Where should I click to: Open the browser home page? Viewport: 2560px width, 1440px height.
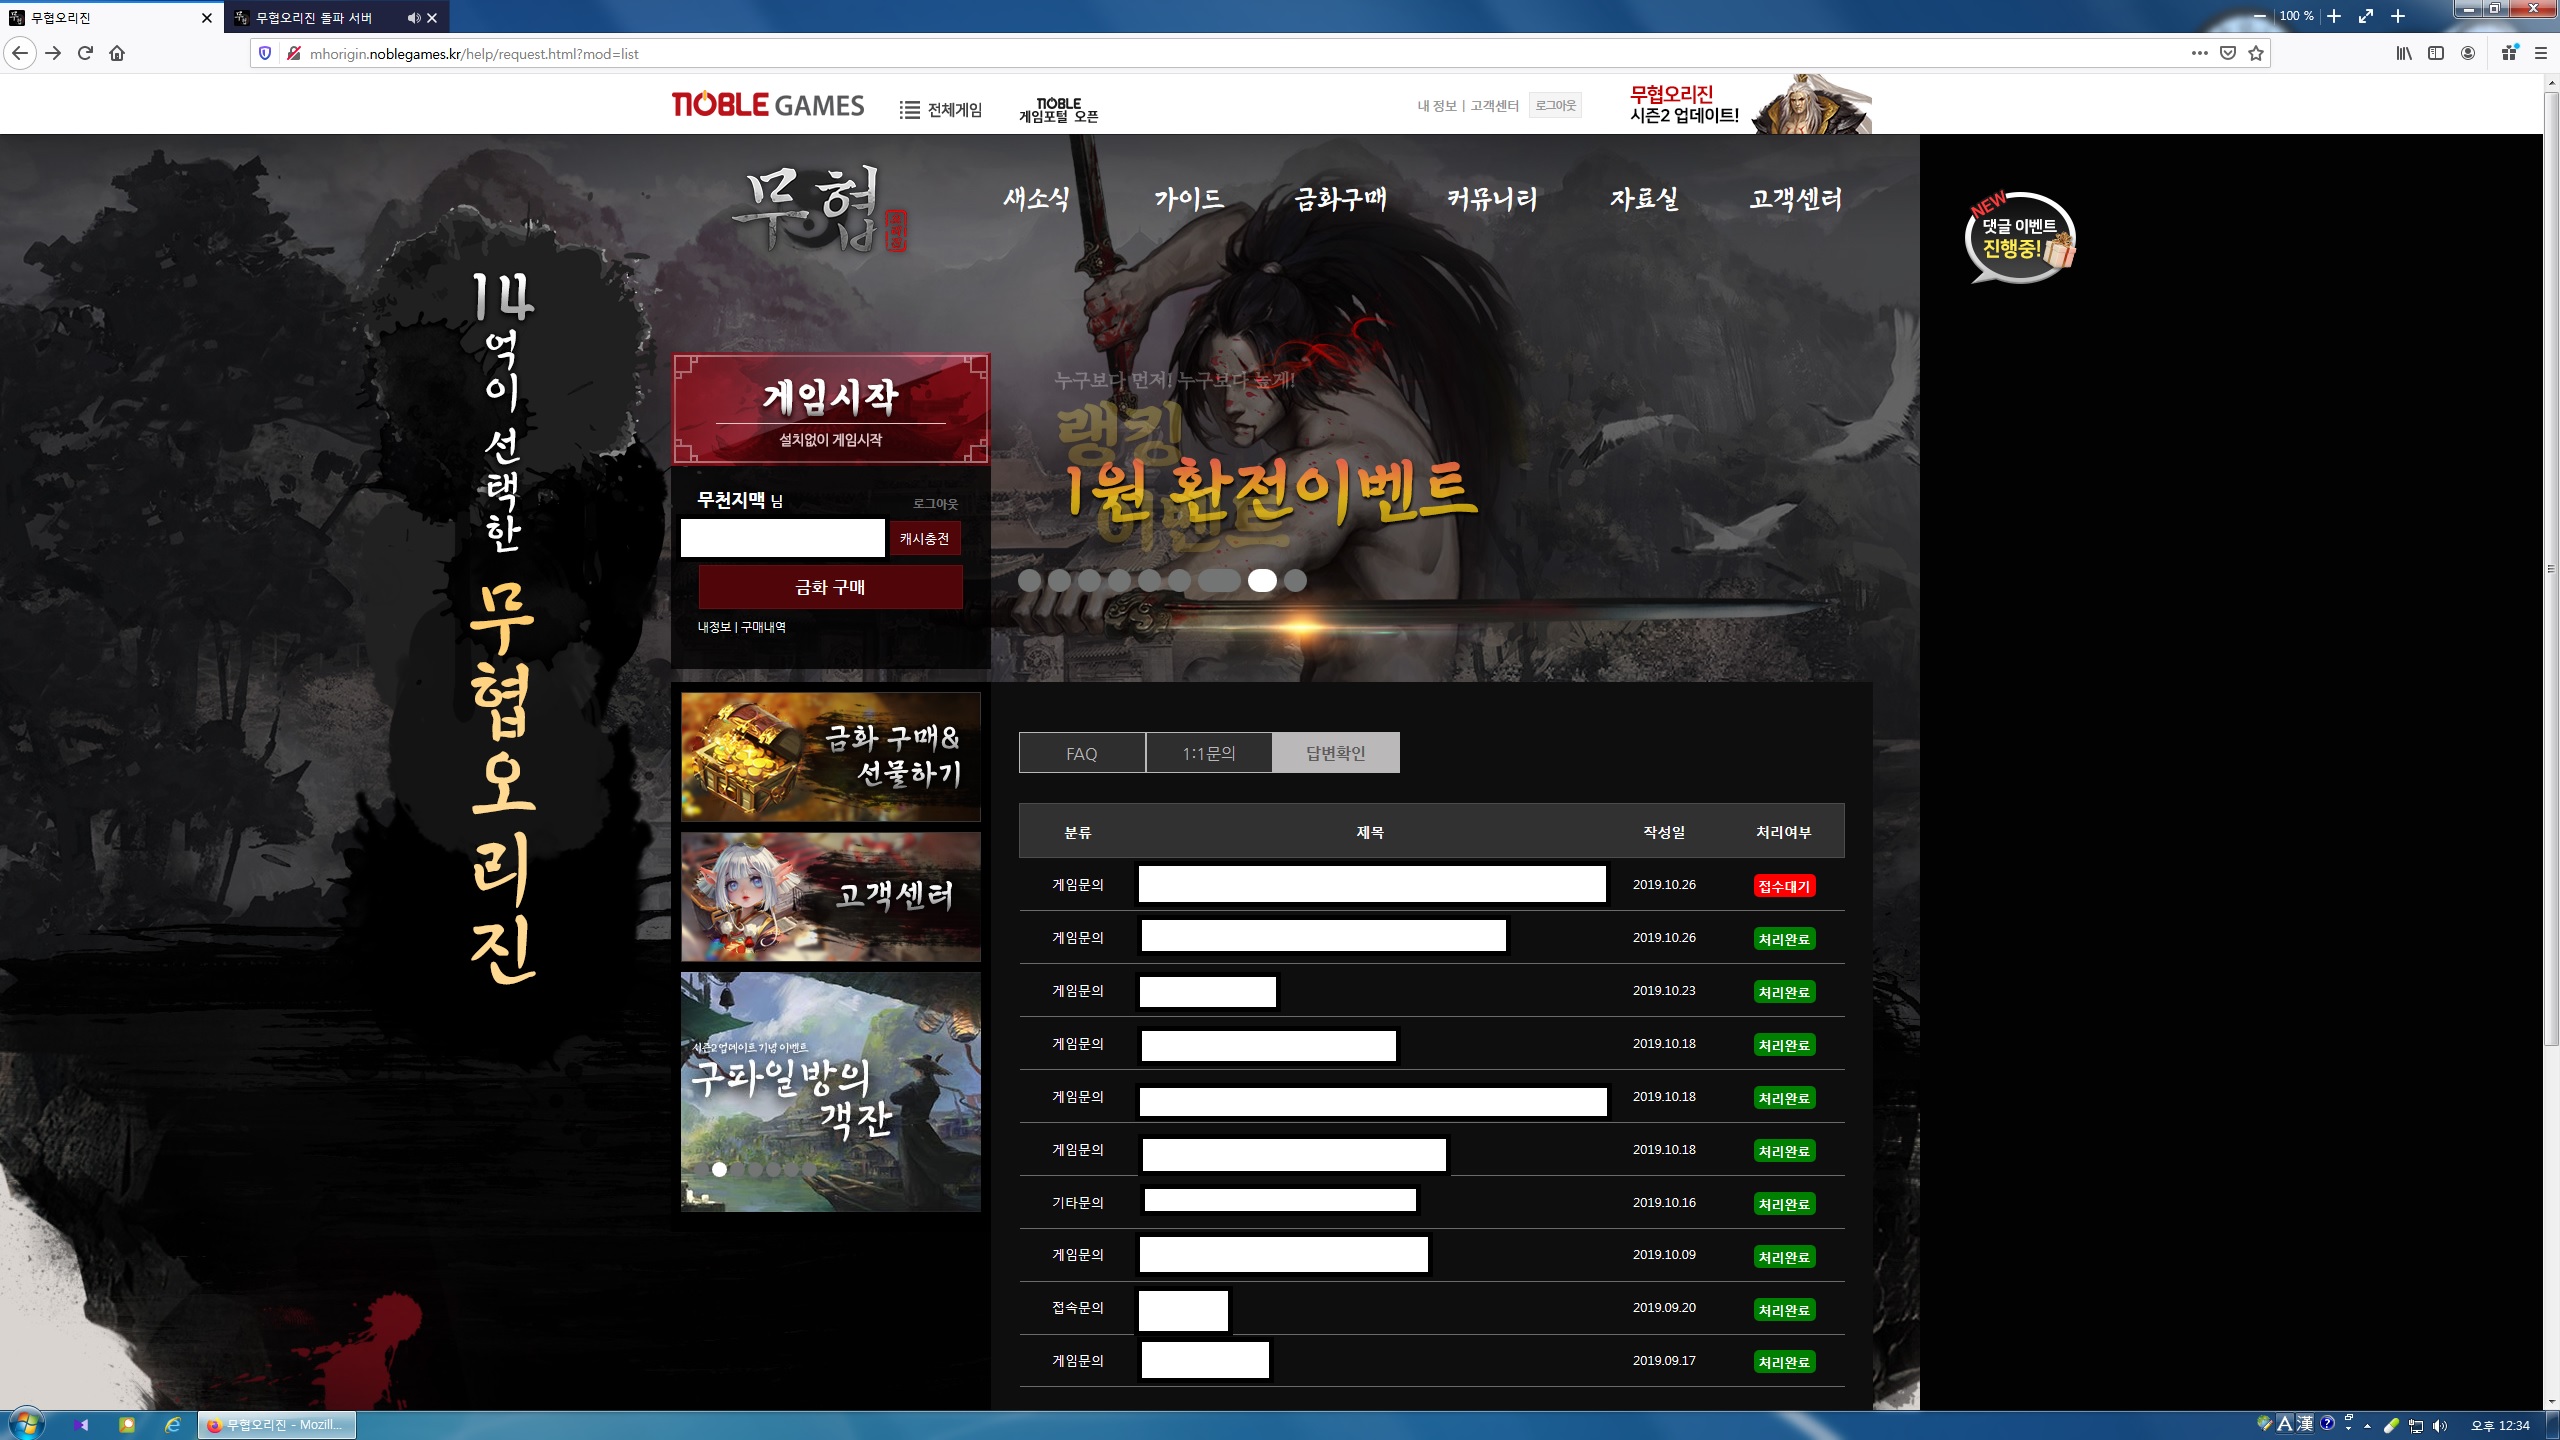point(117,53)
